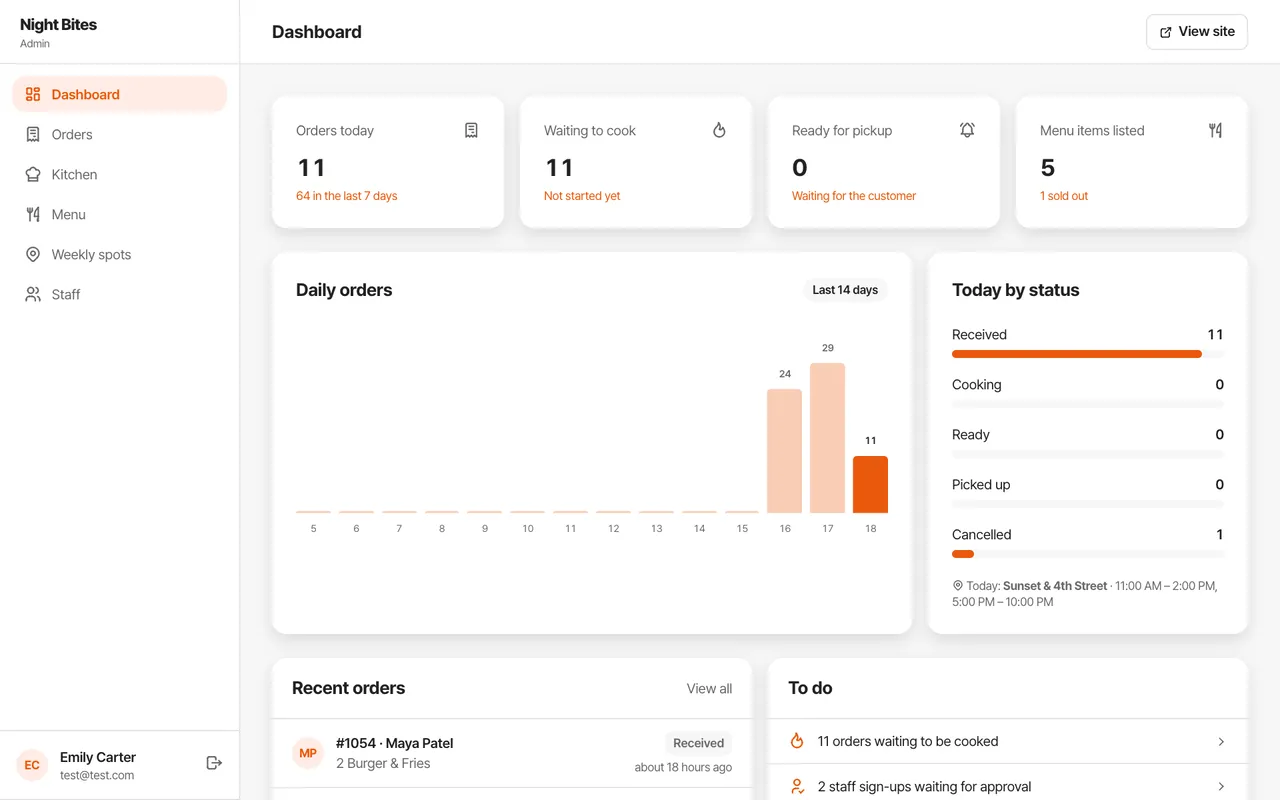This screenshot has height=800, width=1280.
Task: Click the Night Bites brand title
Action: coord(59,25)
